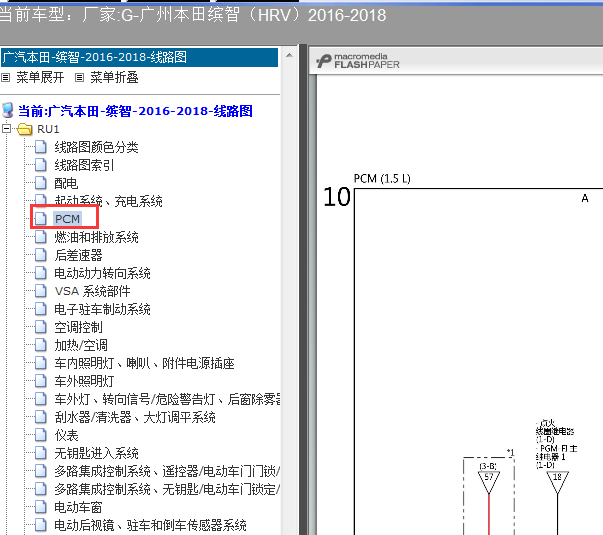Click page icon next to PCM
Viewport: 603px width, 535px height.
(x=41, y=219)
